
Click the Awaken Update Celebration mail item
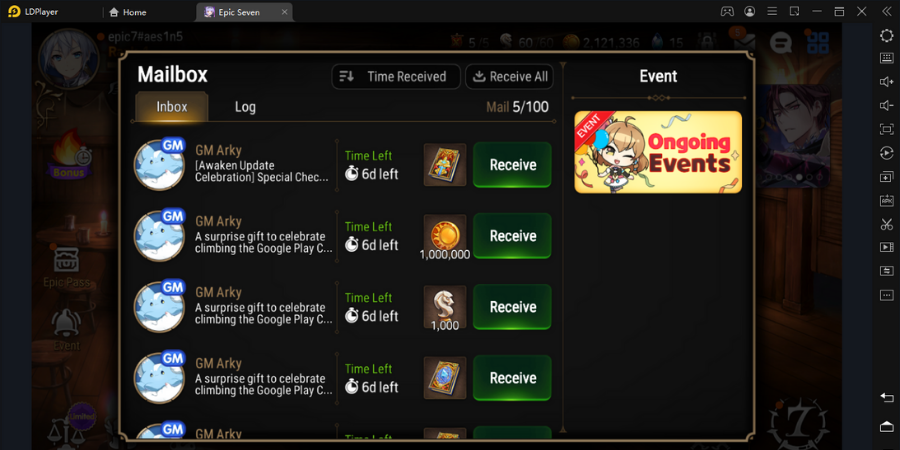(x=343, y=165)
